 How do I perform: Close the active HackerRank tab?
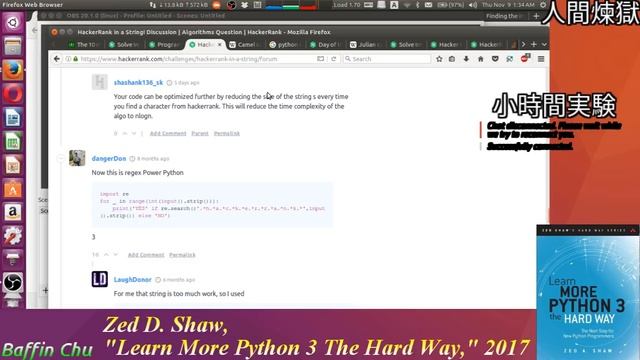point(220,44)
